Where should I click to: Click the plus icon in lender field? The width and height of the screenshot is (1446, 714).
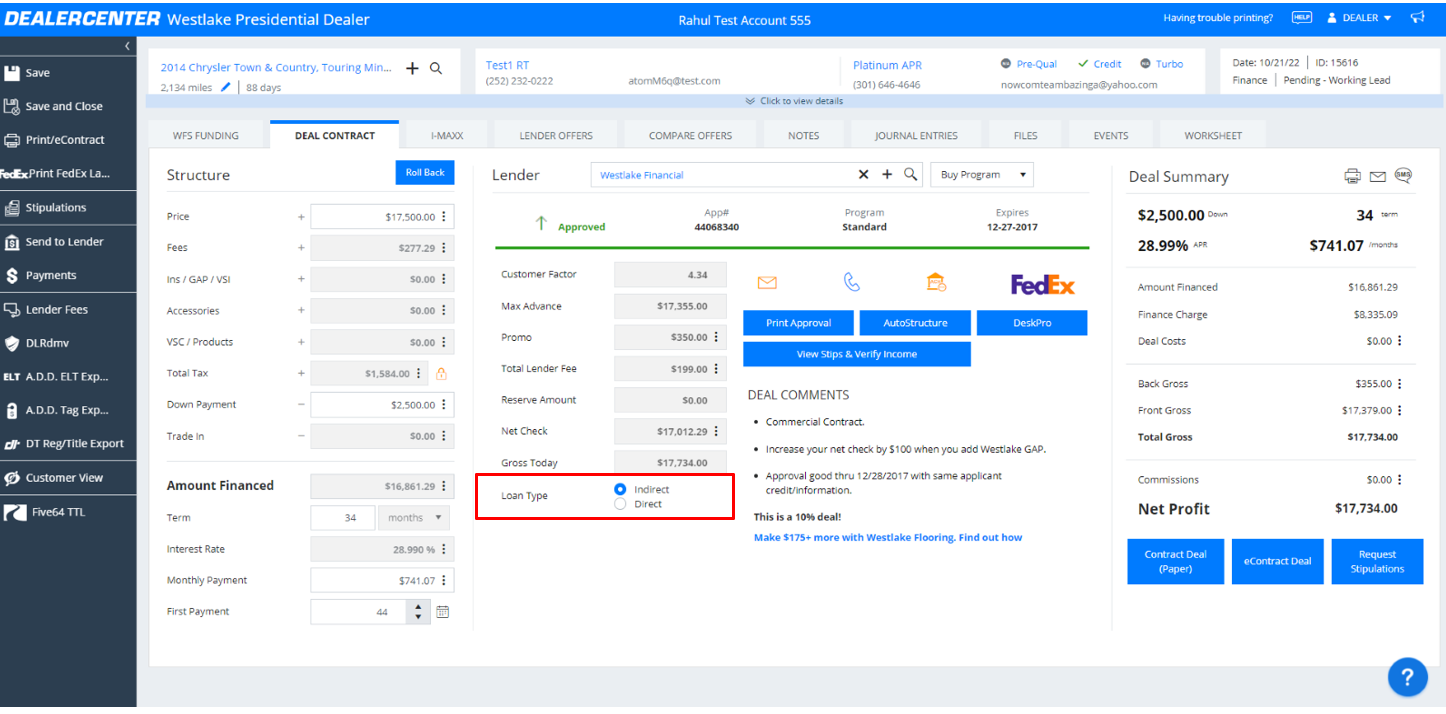pos(887,175)
